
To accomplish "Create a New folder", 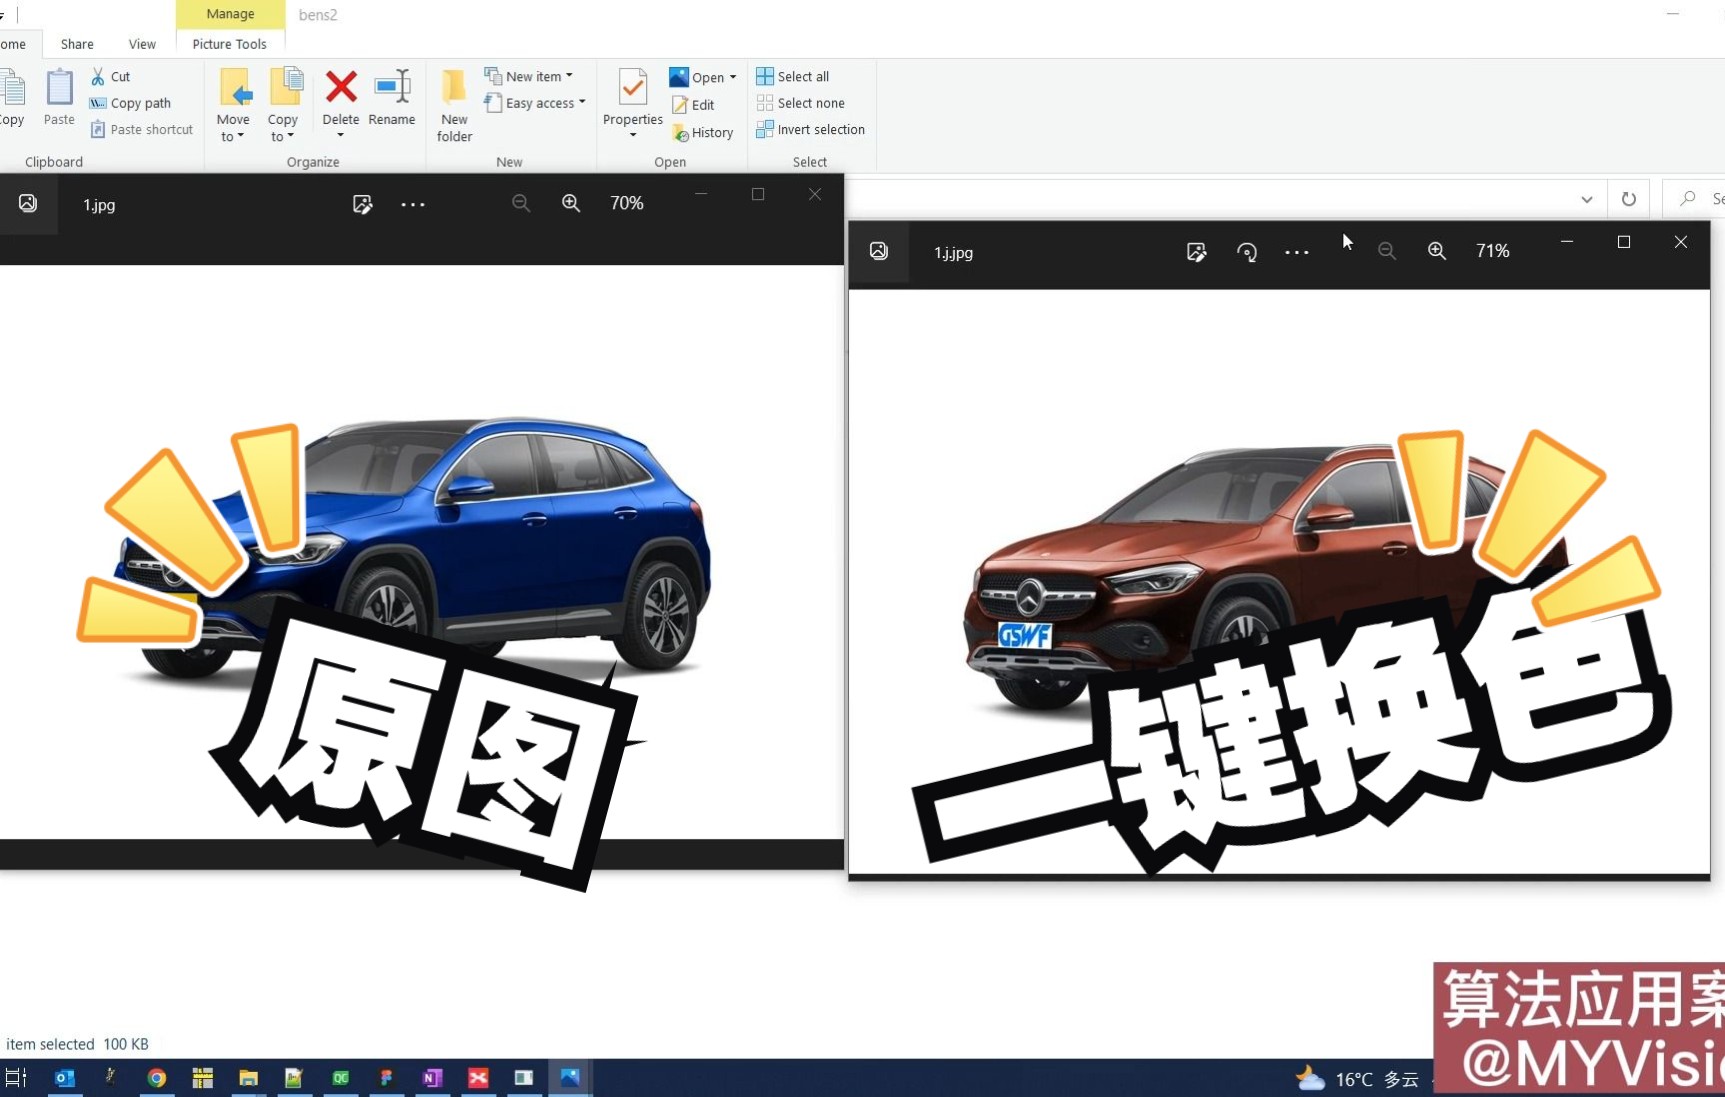I will [454, 106].
